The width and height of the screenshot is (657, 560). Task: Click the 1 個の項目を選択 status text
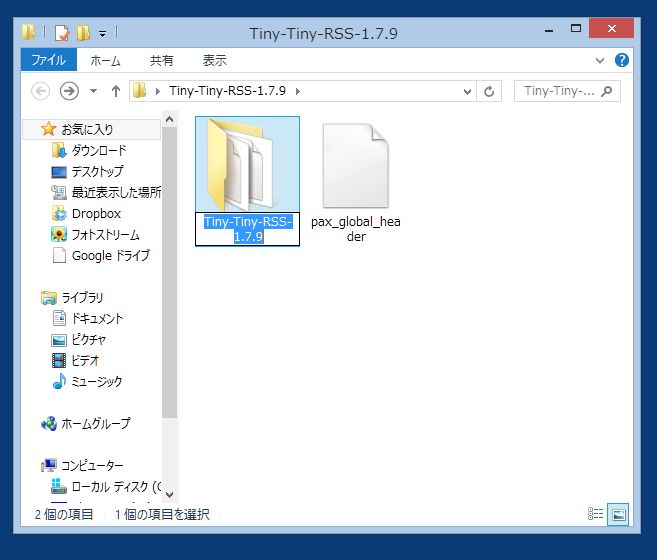point(162,514)
